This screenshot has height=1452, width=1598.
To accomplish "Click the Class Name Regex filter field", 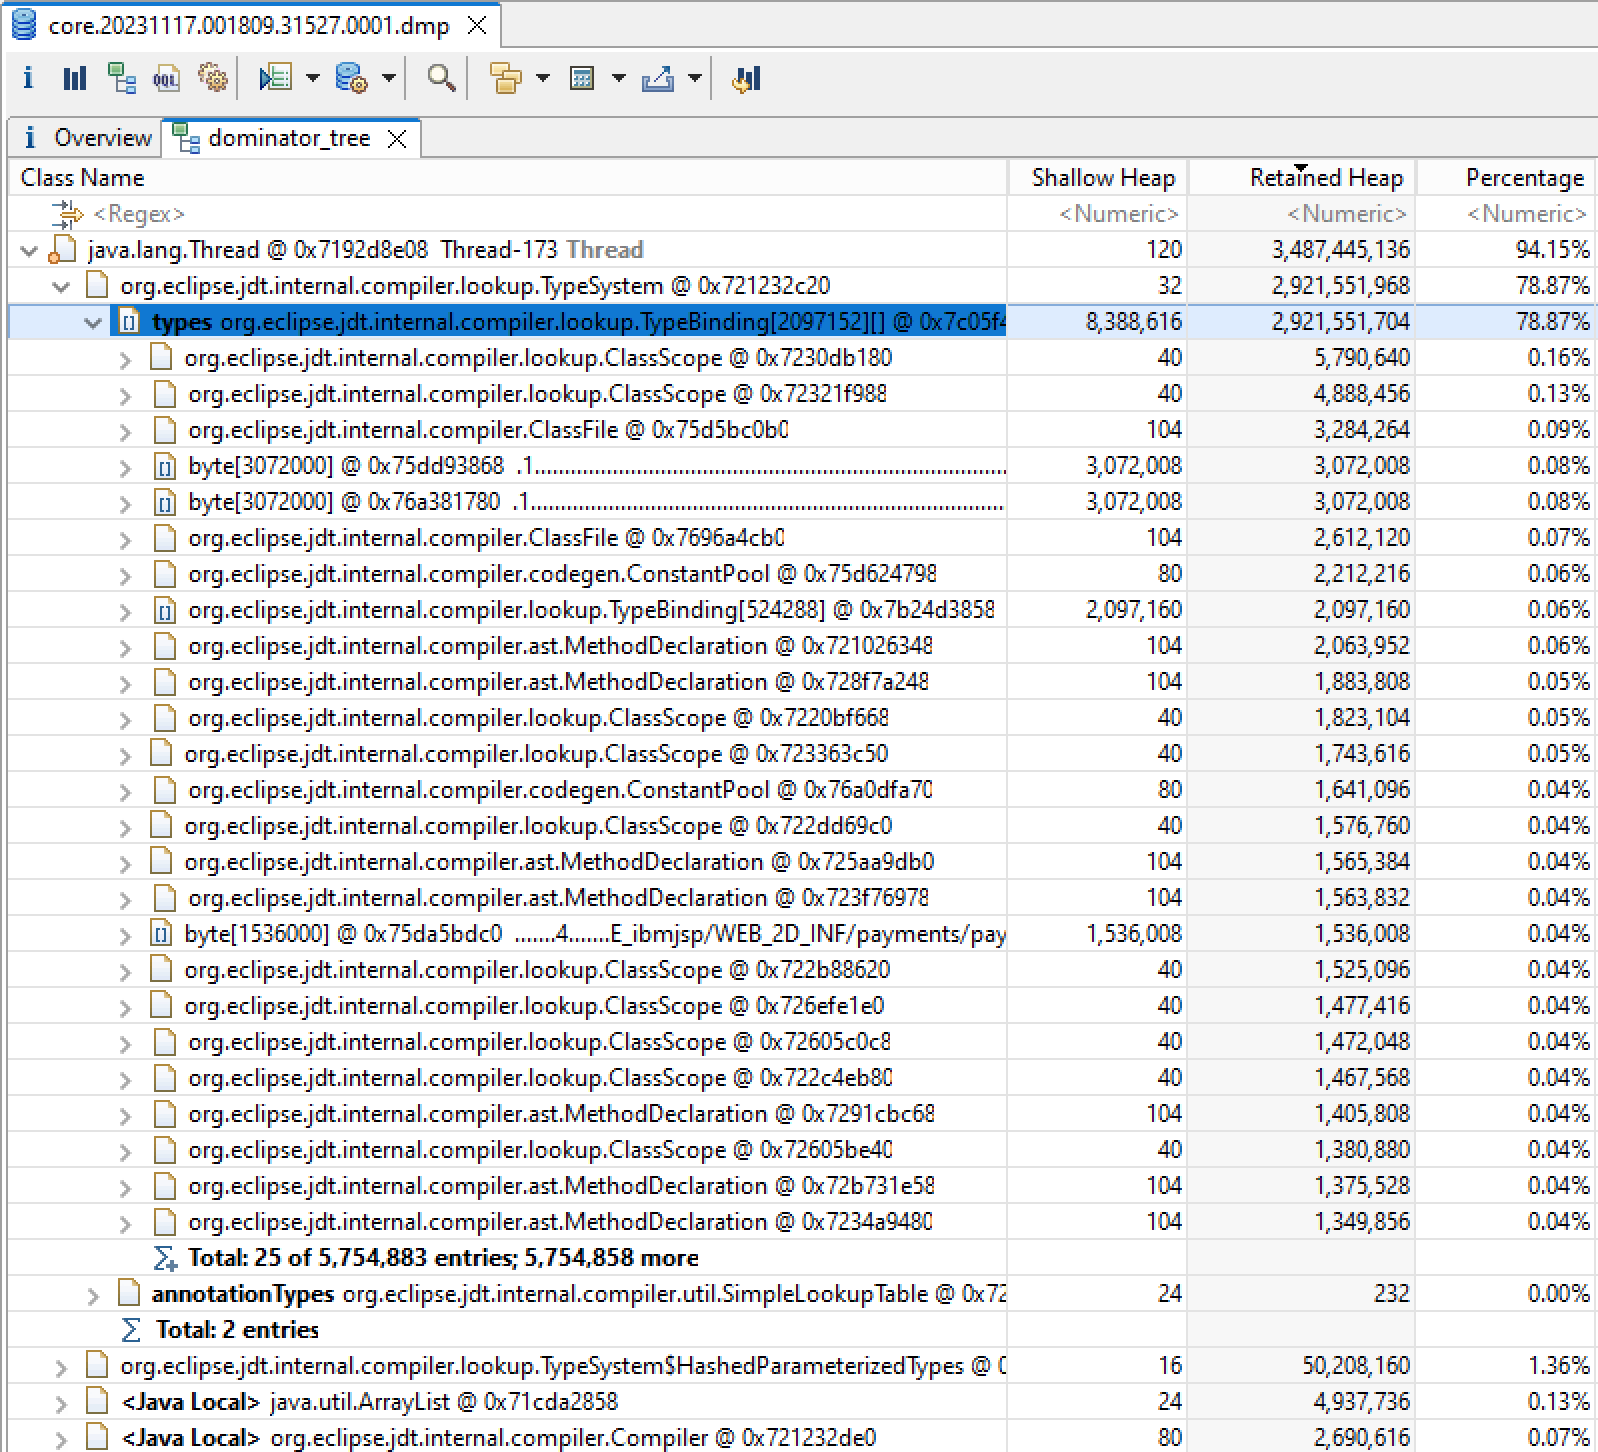I will click(x=508, y=214).
